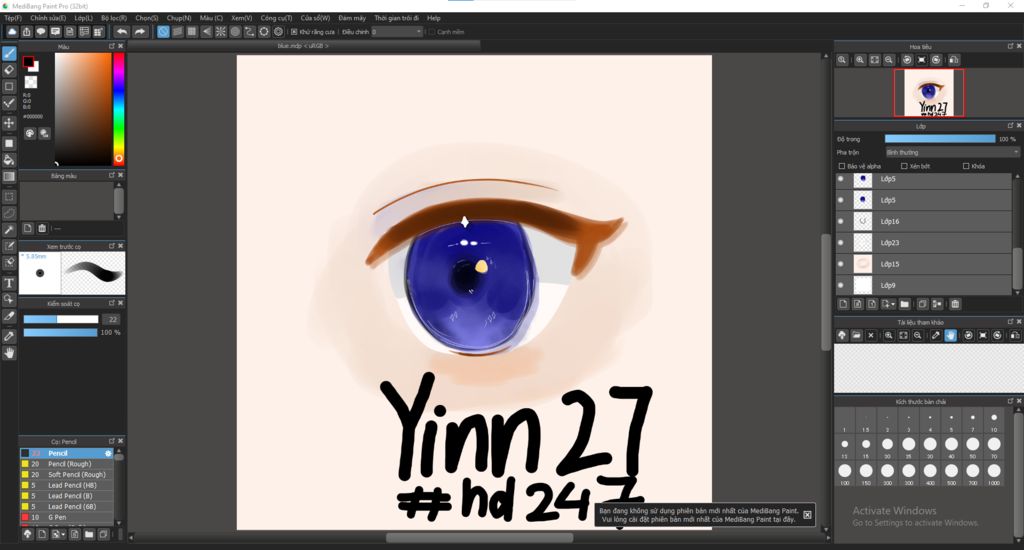The image size is (1024, 550).
Task: Enable the Khóa layer lock checkbox
Action: pyautogui.click(x=966, y=166)
